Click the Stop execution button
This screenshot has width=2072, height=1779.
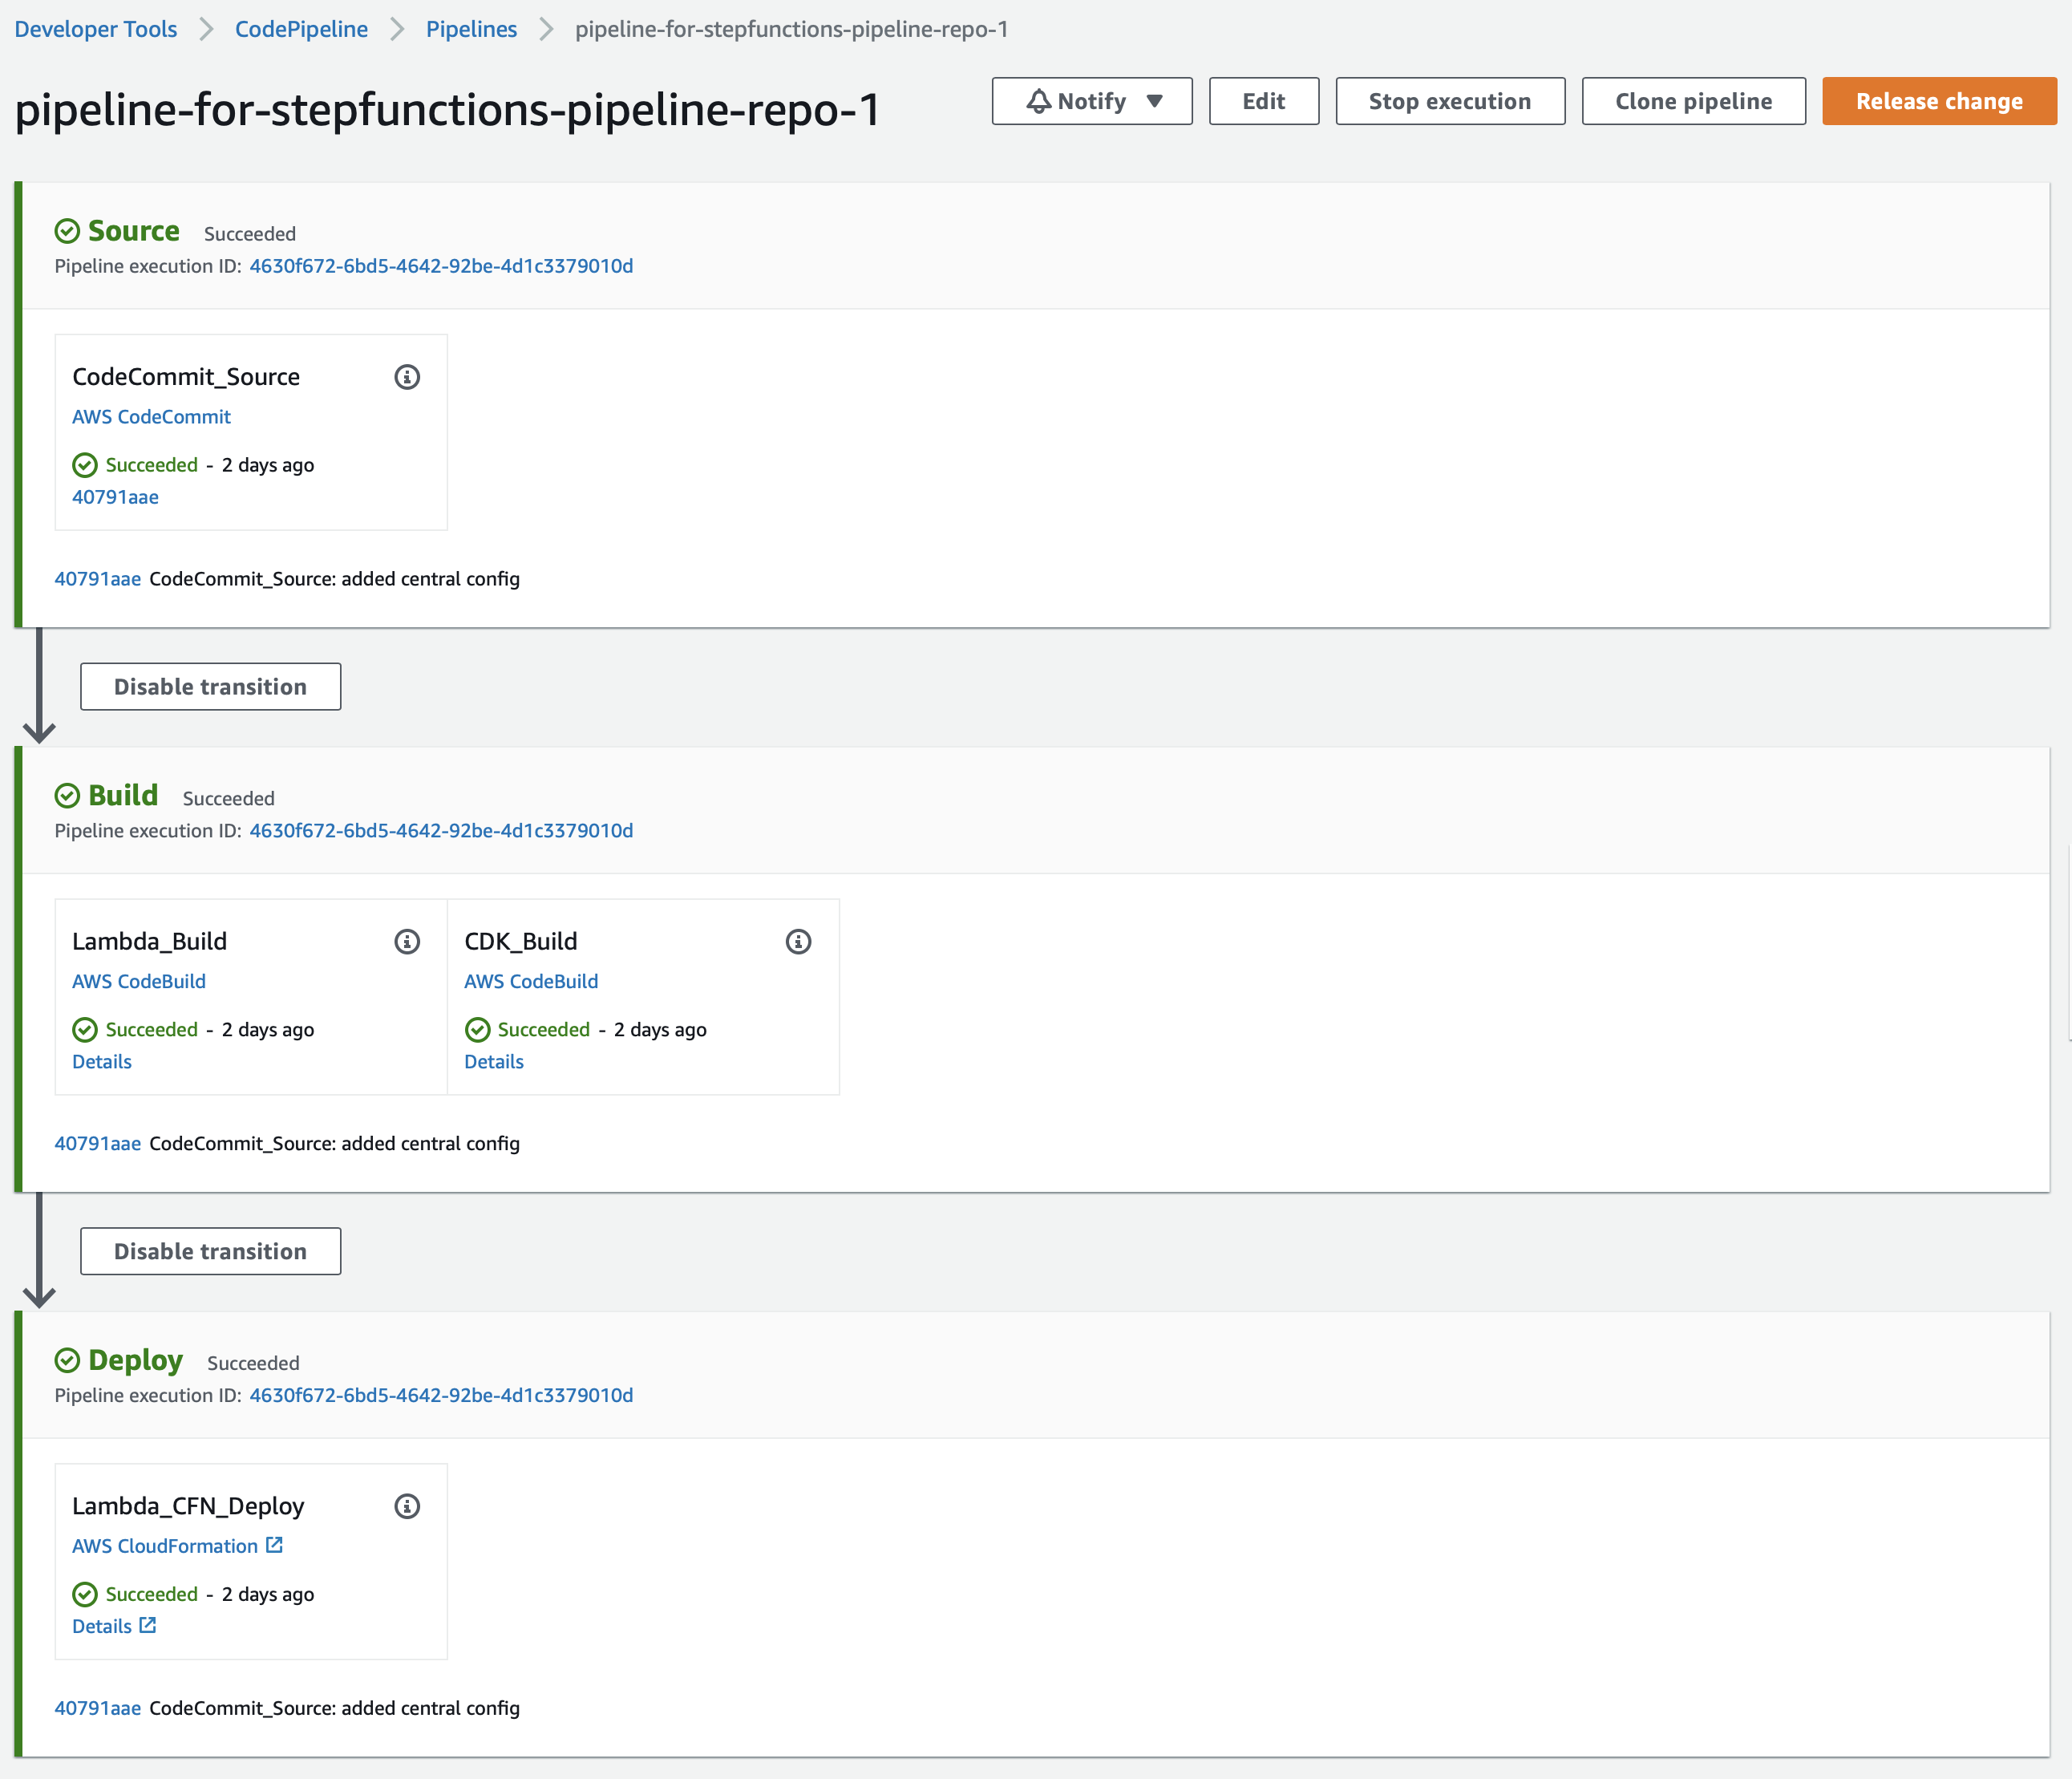[x=1449, y=101]
